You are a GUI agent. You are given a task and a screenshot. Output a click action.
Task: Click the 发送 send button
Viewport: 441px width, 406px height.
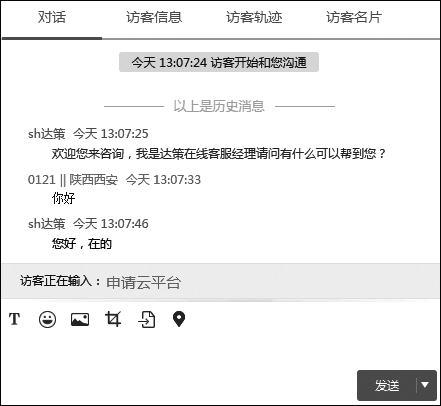click(387, 385)
